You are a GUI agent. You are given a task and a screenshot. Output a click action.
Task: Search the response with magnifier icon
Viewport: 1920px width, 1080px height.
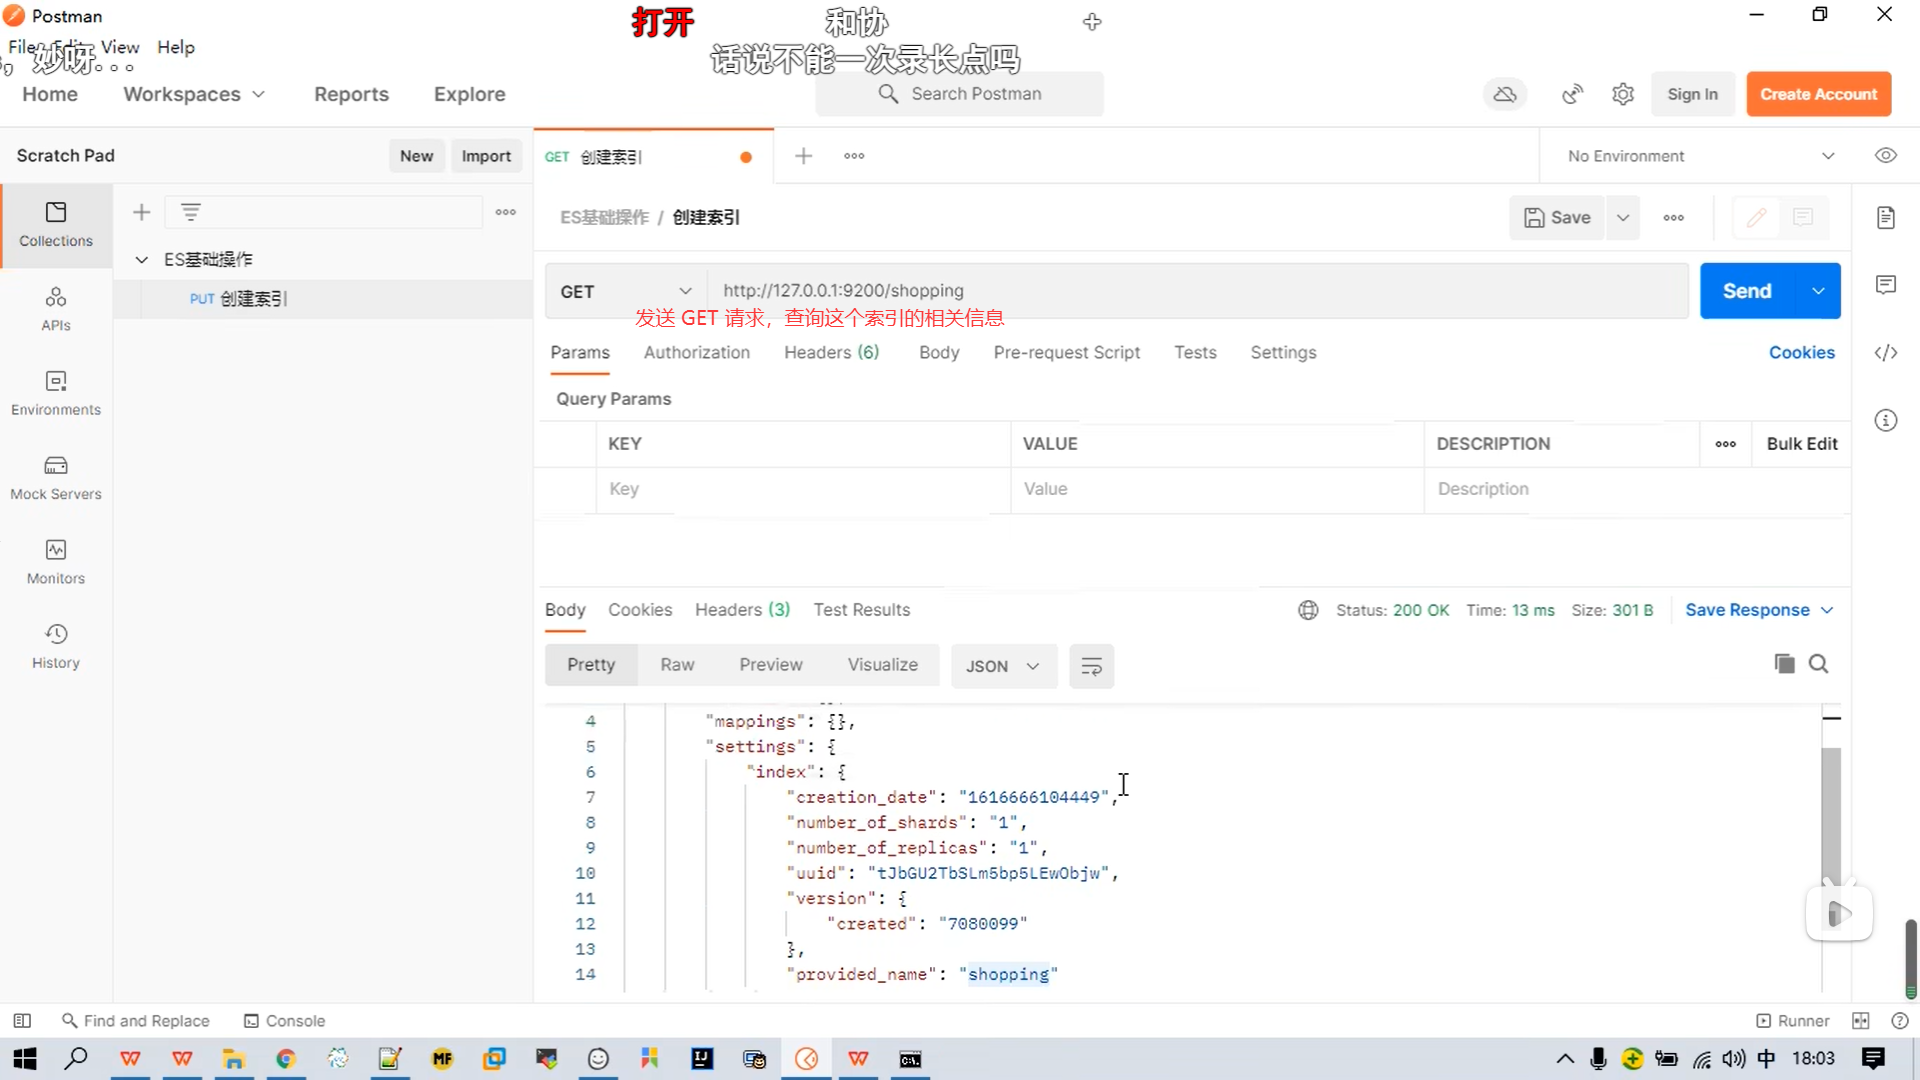pos(1819,664)
